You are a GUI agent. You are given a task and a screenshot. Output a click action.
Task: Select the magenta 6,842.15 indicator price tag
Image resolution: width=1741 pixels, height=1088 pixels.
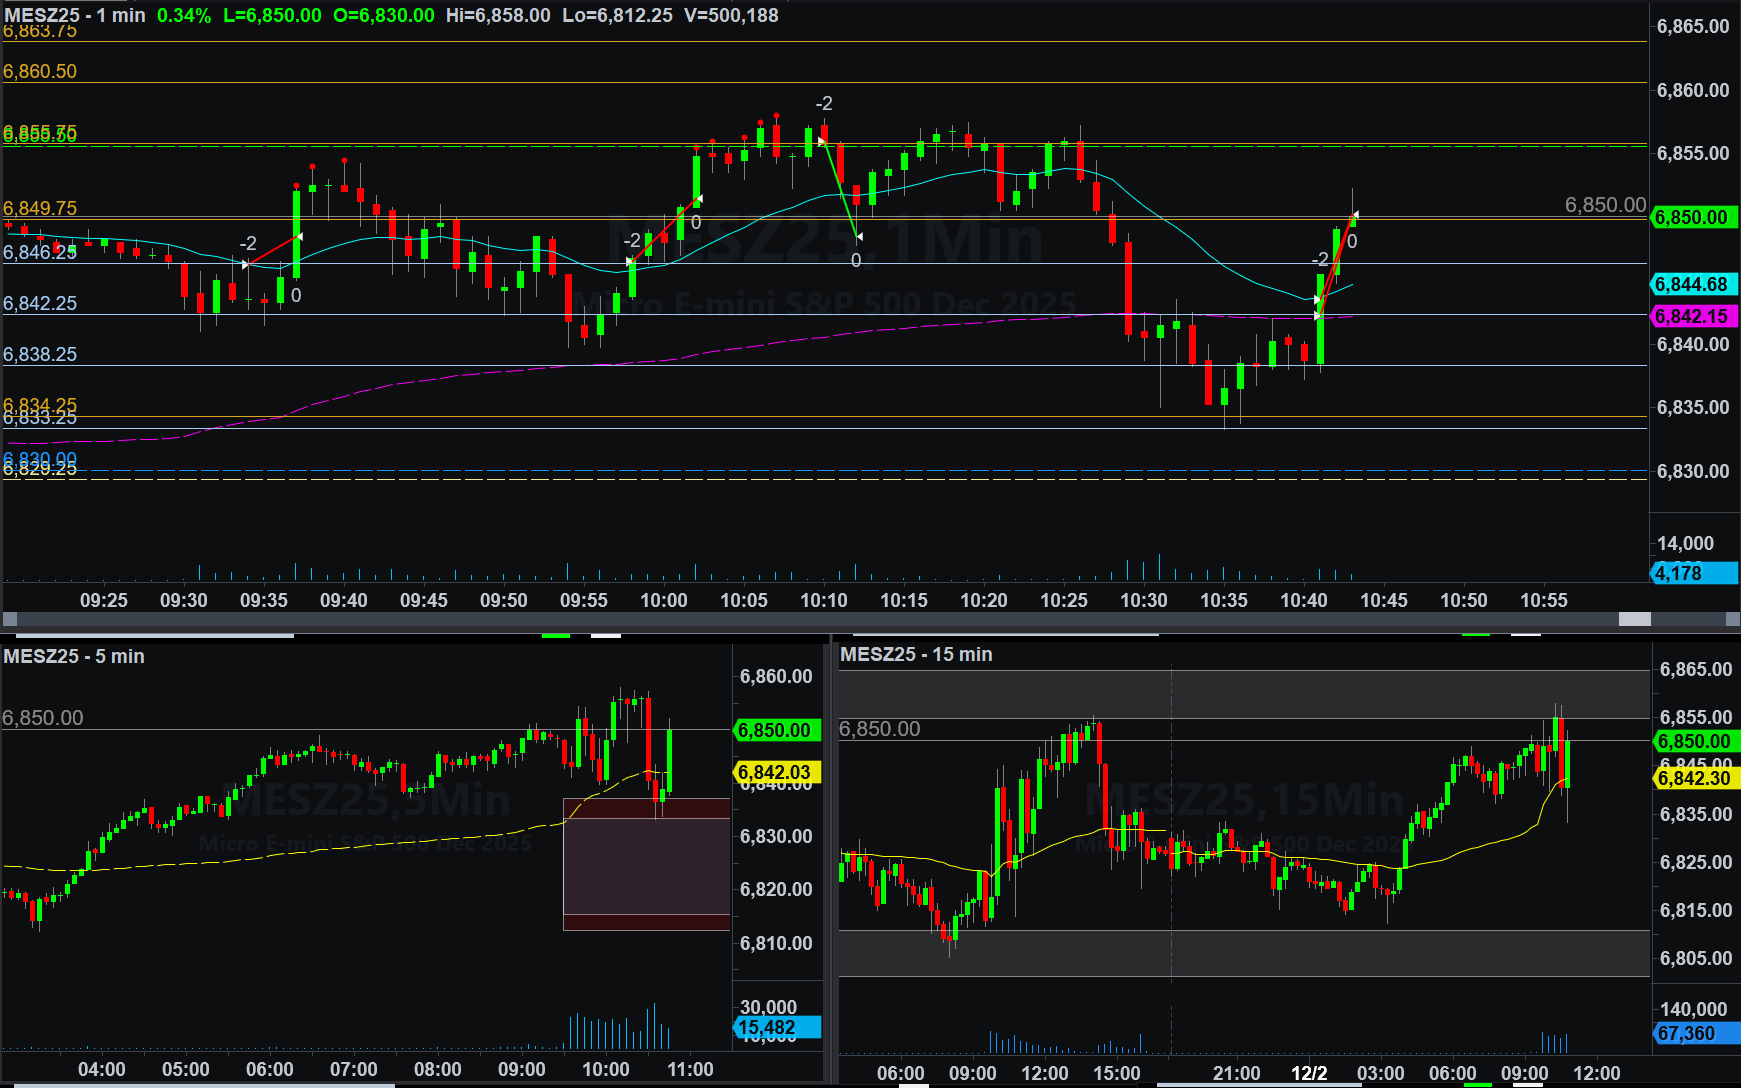[1691, 316]
